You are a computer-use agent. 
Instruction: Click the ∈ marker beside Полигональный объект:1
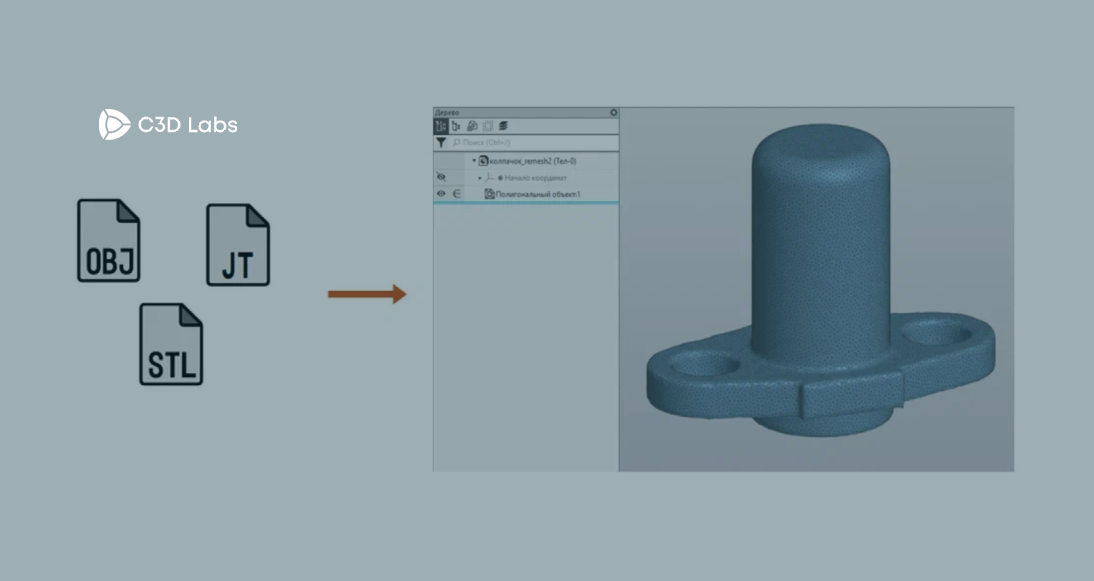(457, 194)
